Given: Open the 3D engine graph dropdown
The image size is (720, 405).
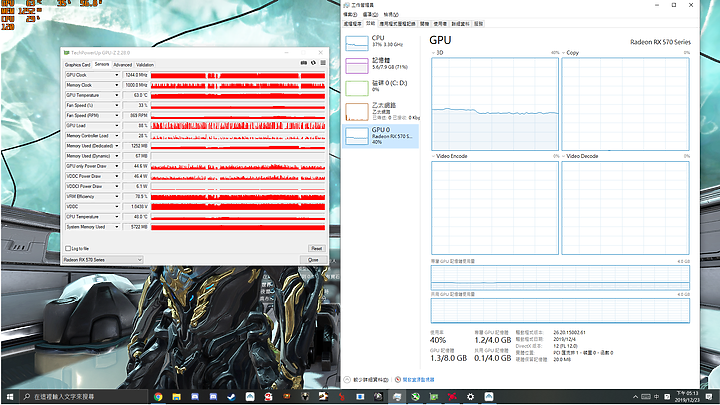Looking at the screenshot, I should tap(433, 53).
